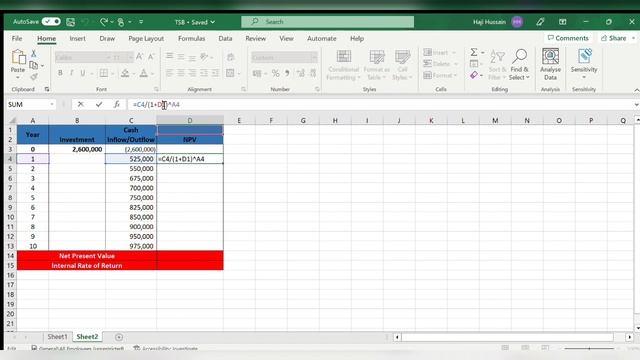Click inside the formula bar text
This screenshot has width=640, height=360.
coord(156,104)
